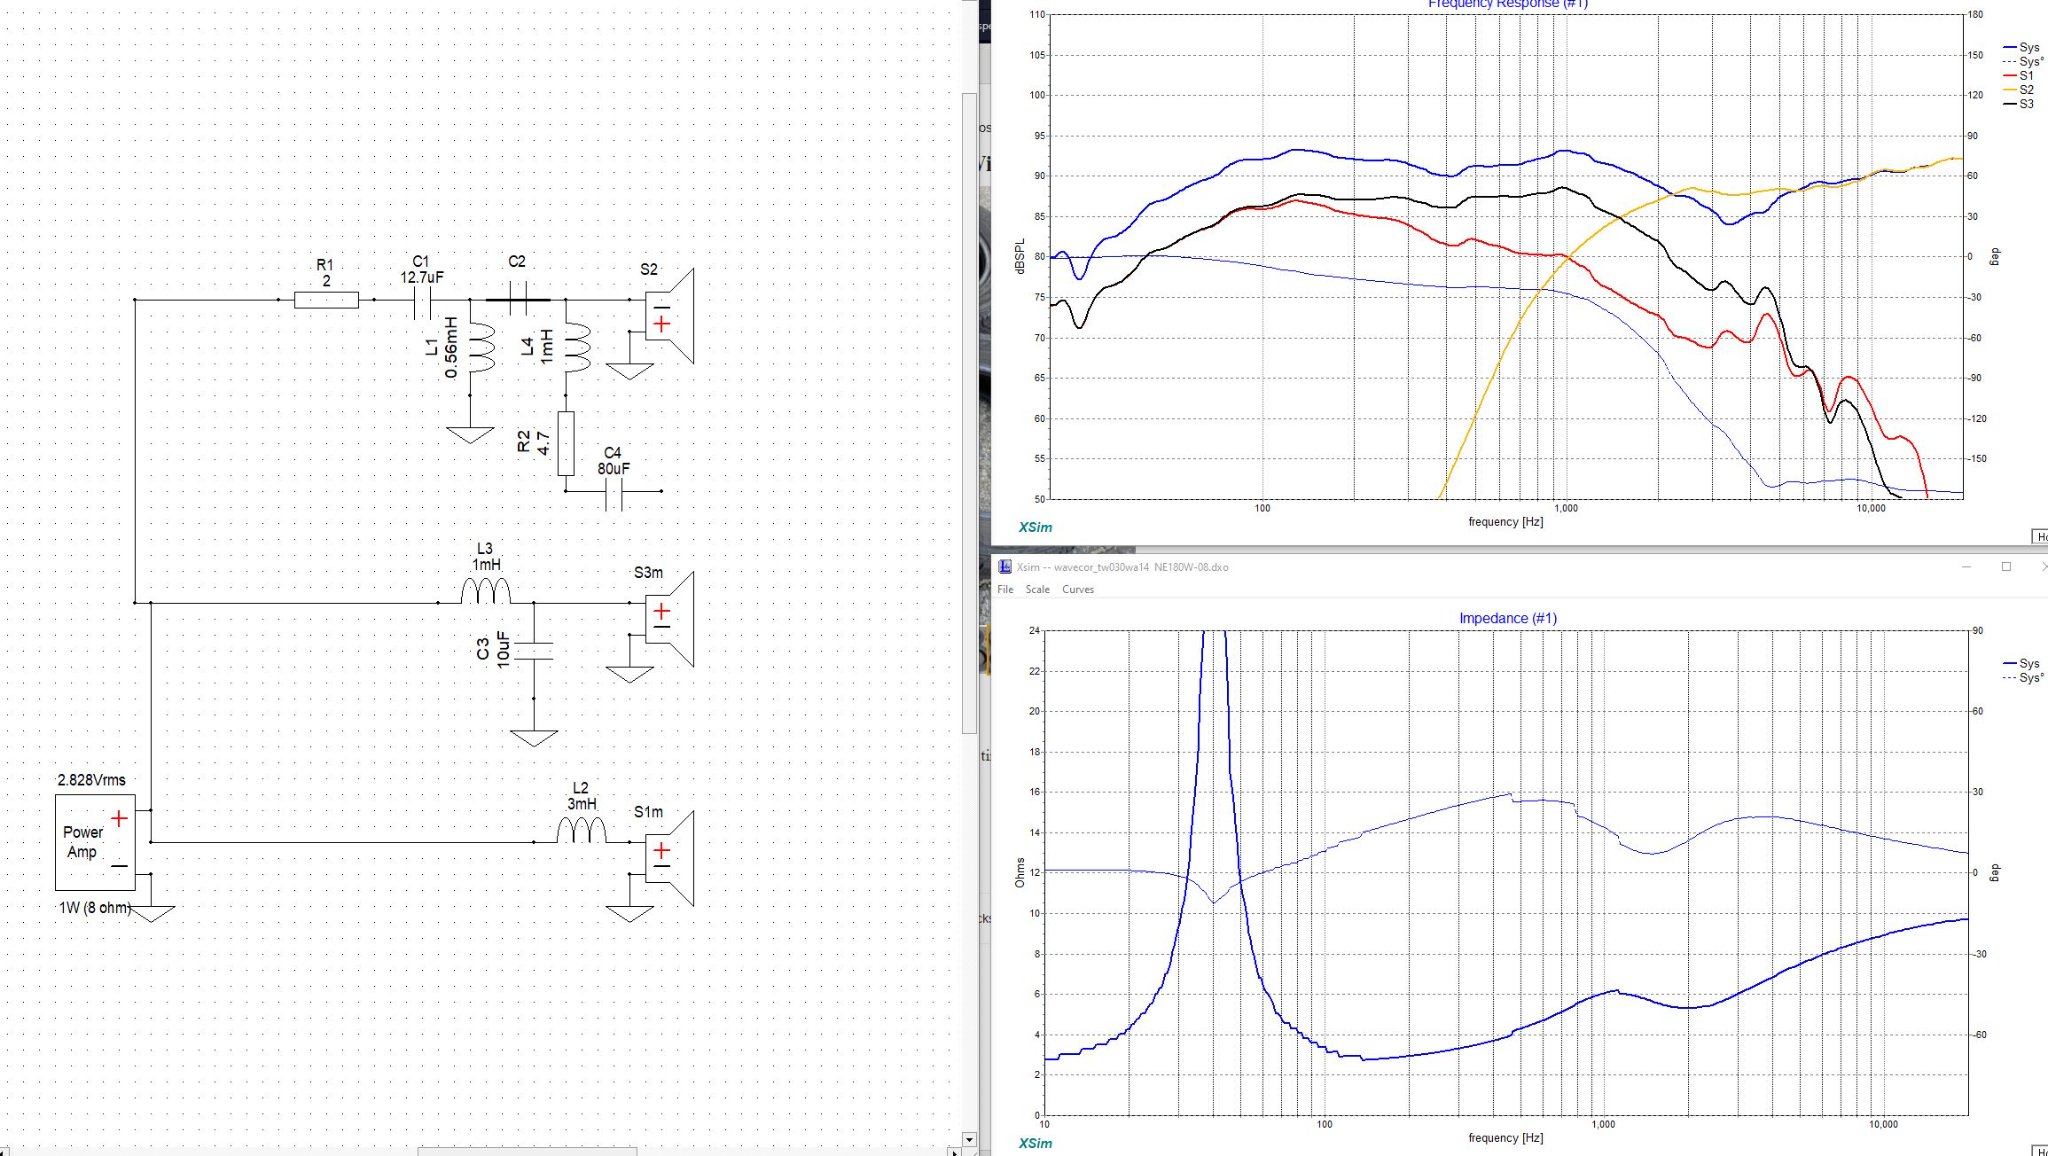Click the schematic horizontal scrollbar thumb

point(527,1151)
